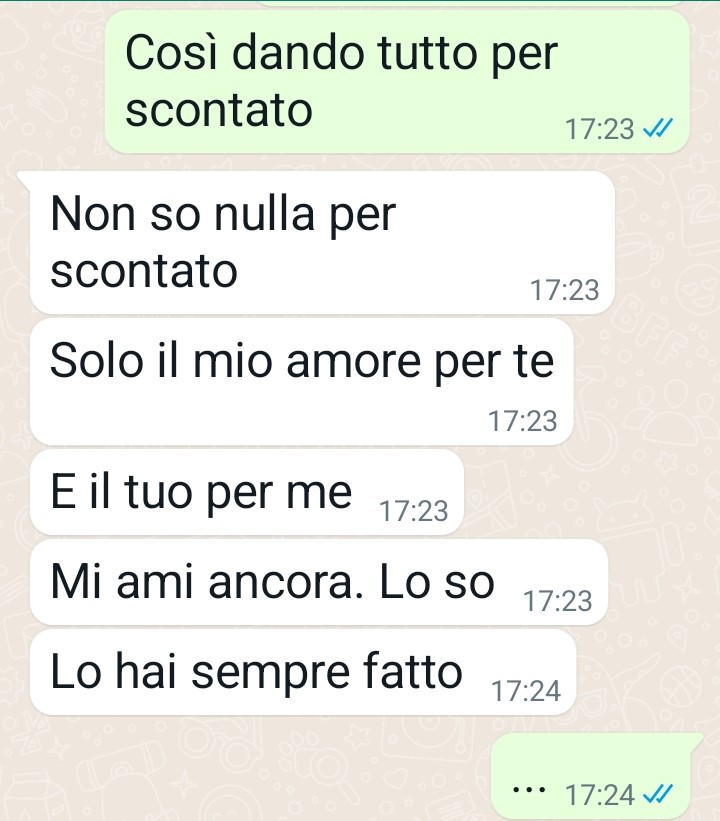This screenshot has width=720, height=821.
Task: Tap the 17:24 timestamp on 'Lo hai sempre fatto'
Action: [x=526, y=691]
